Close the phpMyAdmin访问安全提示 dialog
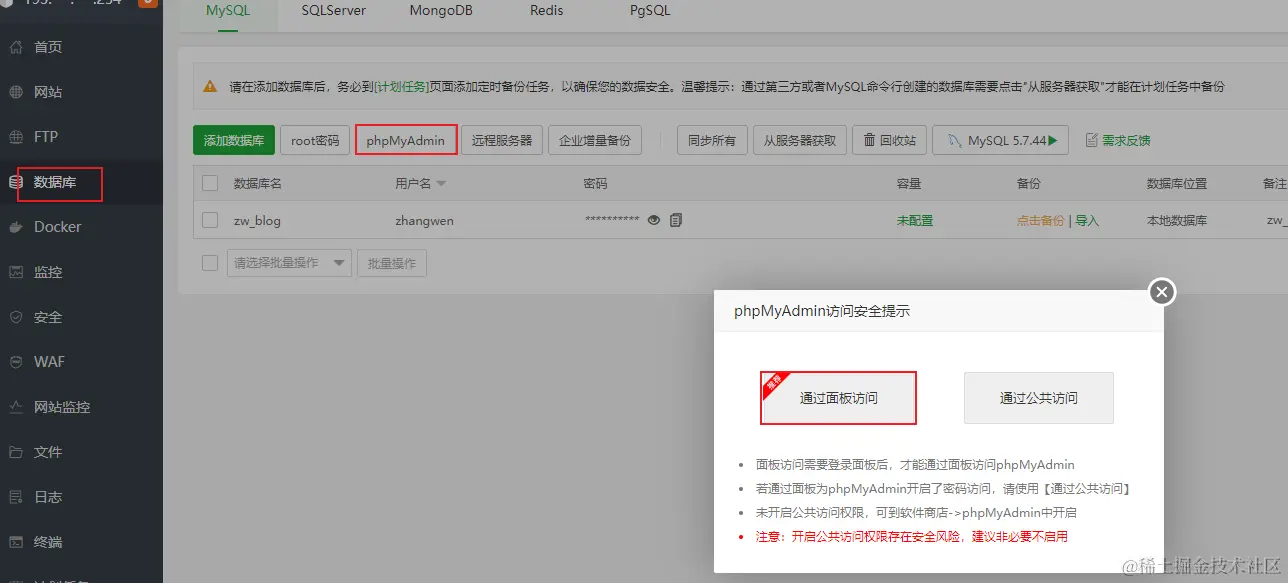 [x=1161, y=292]
